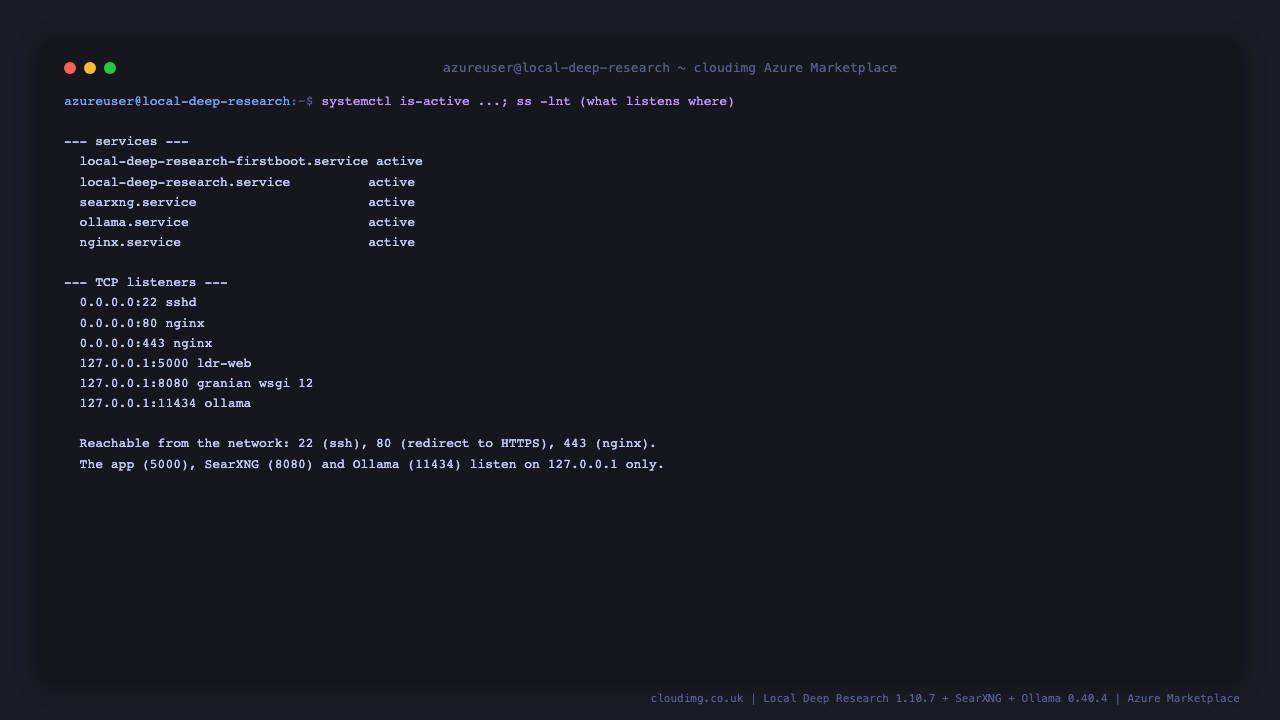Viewport: 1280px width, 720px height.
Task: Select the local-deep-research-firstboot.service line
Action: tap(251, 162)
